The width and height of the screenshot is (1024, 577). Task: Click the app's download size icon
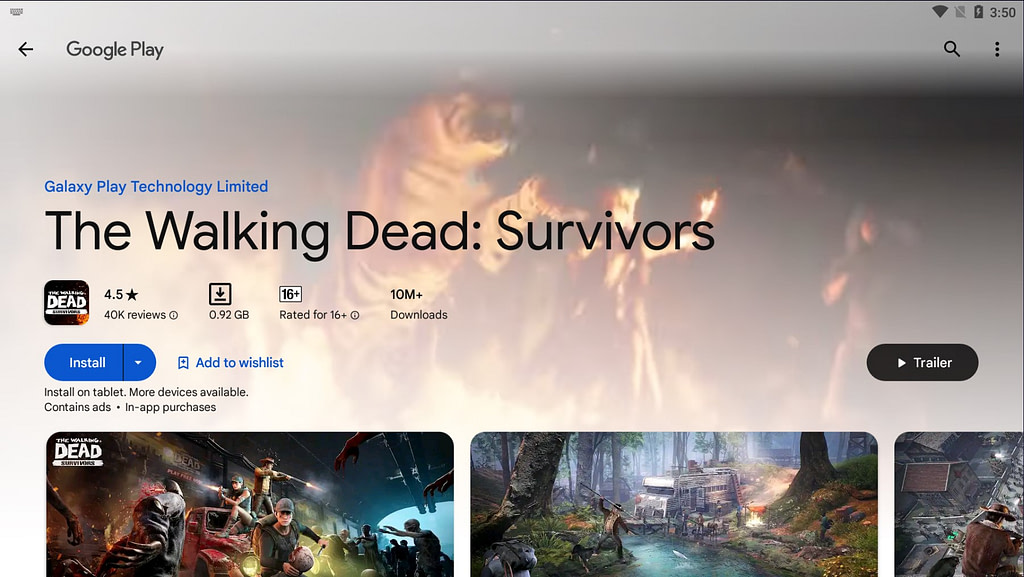coord(220,294)
